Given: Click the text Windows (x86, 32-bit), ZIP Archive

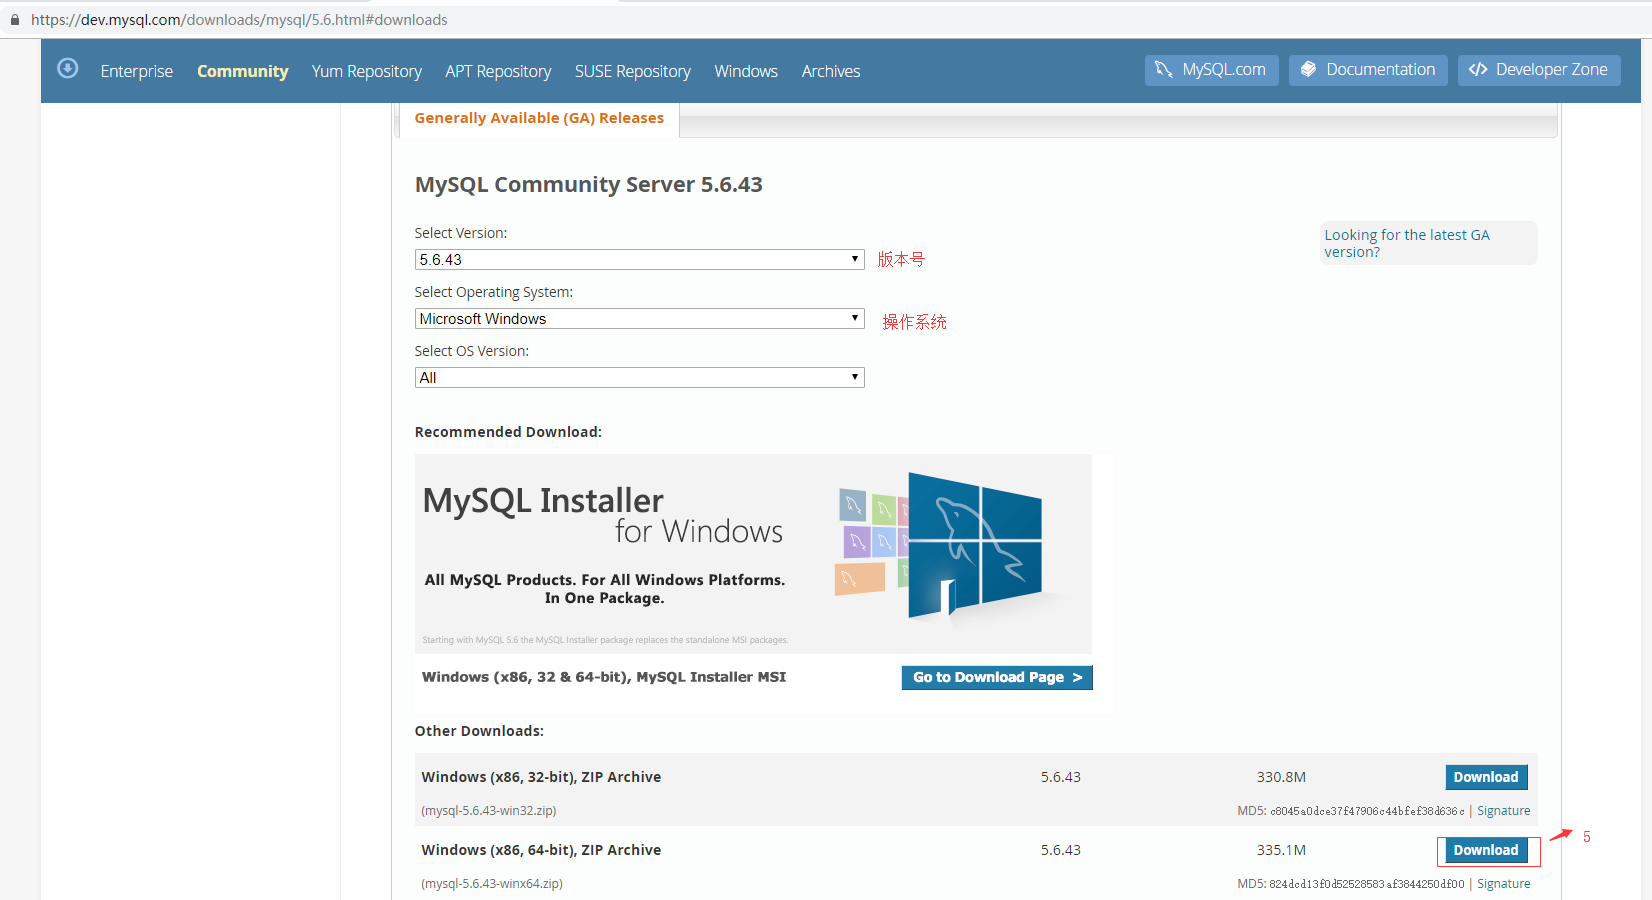Looking at the screenshot, I should pyautogui.click(x=541, y=777).
